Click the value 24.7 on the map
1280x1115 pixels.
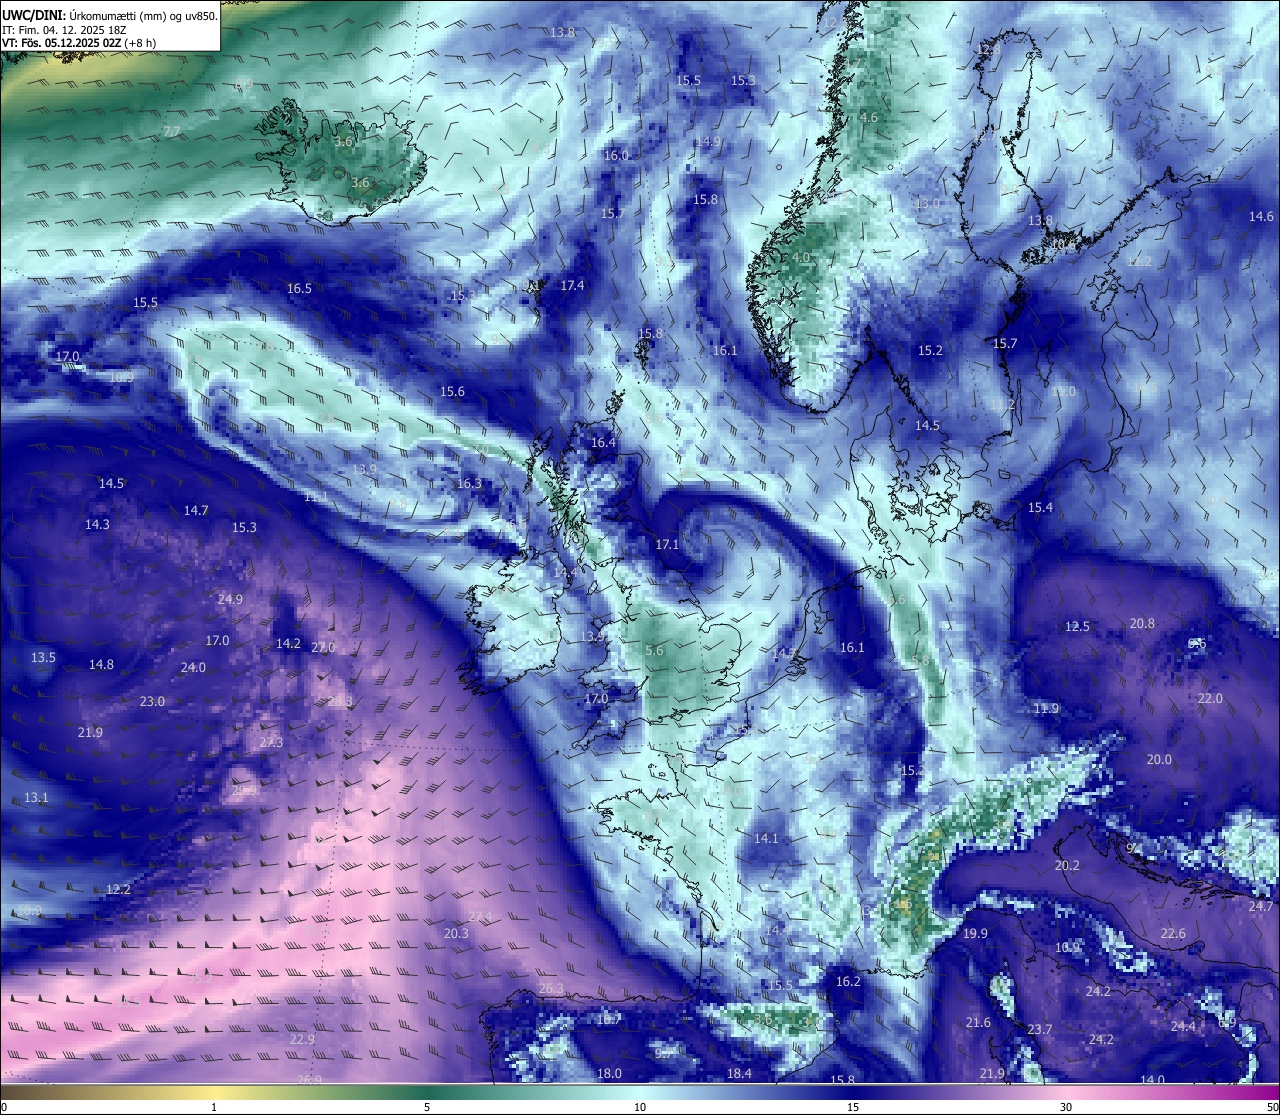[x=1260, y=907]
